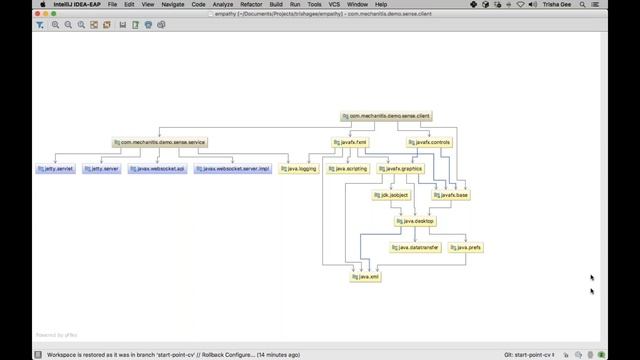Open the Analyze menu
The image size is (640, 360).
coord(223,4)
